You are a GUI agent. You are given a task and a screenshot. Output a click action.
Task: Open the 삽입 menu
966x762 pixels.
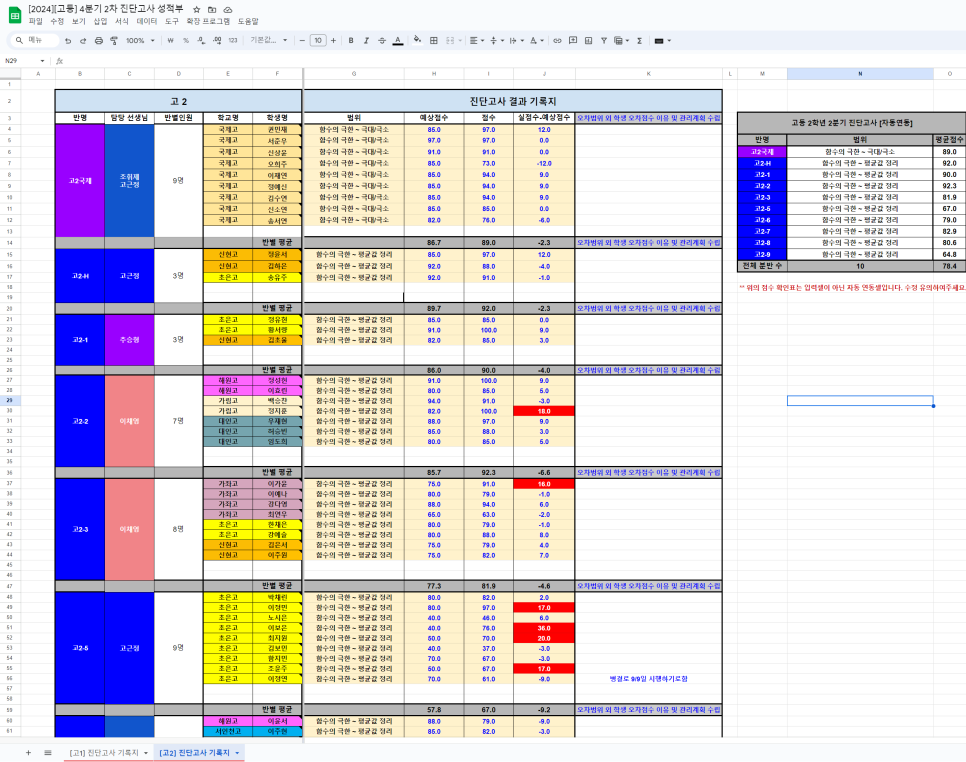pos(100,22)
